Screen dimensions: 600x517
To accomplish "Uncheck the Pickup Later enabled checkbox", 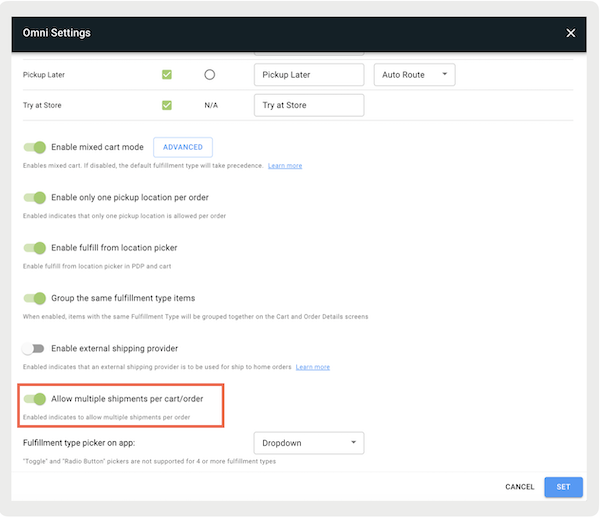I will click(x=167, y=75).
